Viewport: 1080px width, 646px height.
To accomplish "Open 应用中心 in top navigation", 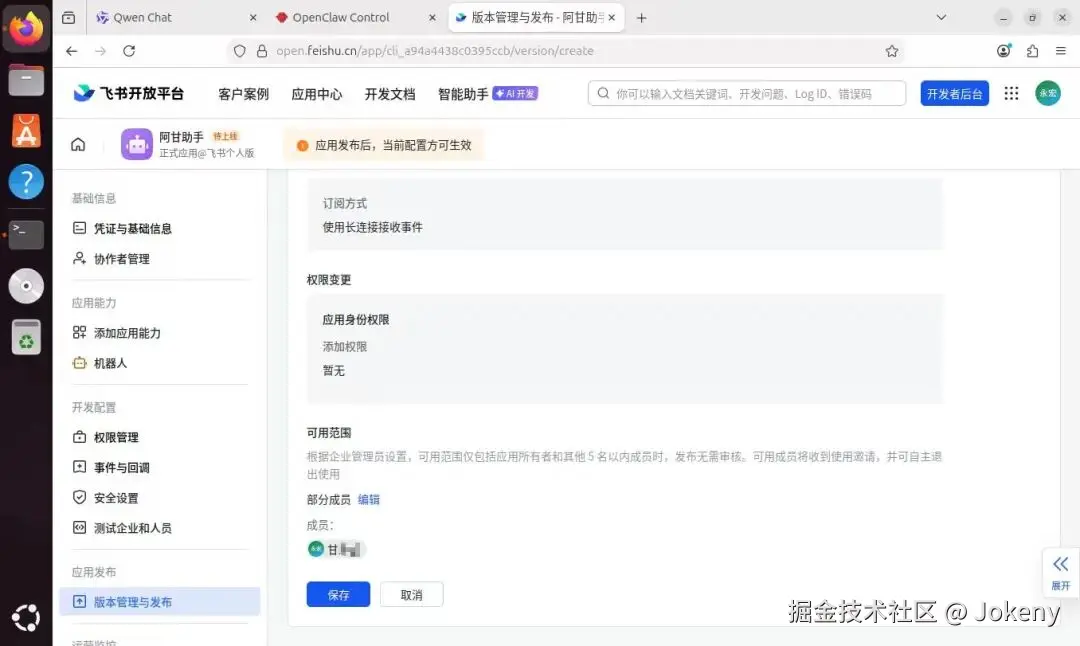I will (316, 94).
